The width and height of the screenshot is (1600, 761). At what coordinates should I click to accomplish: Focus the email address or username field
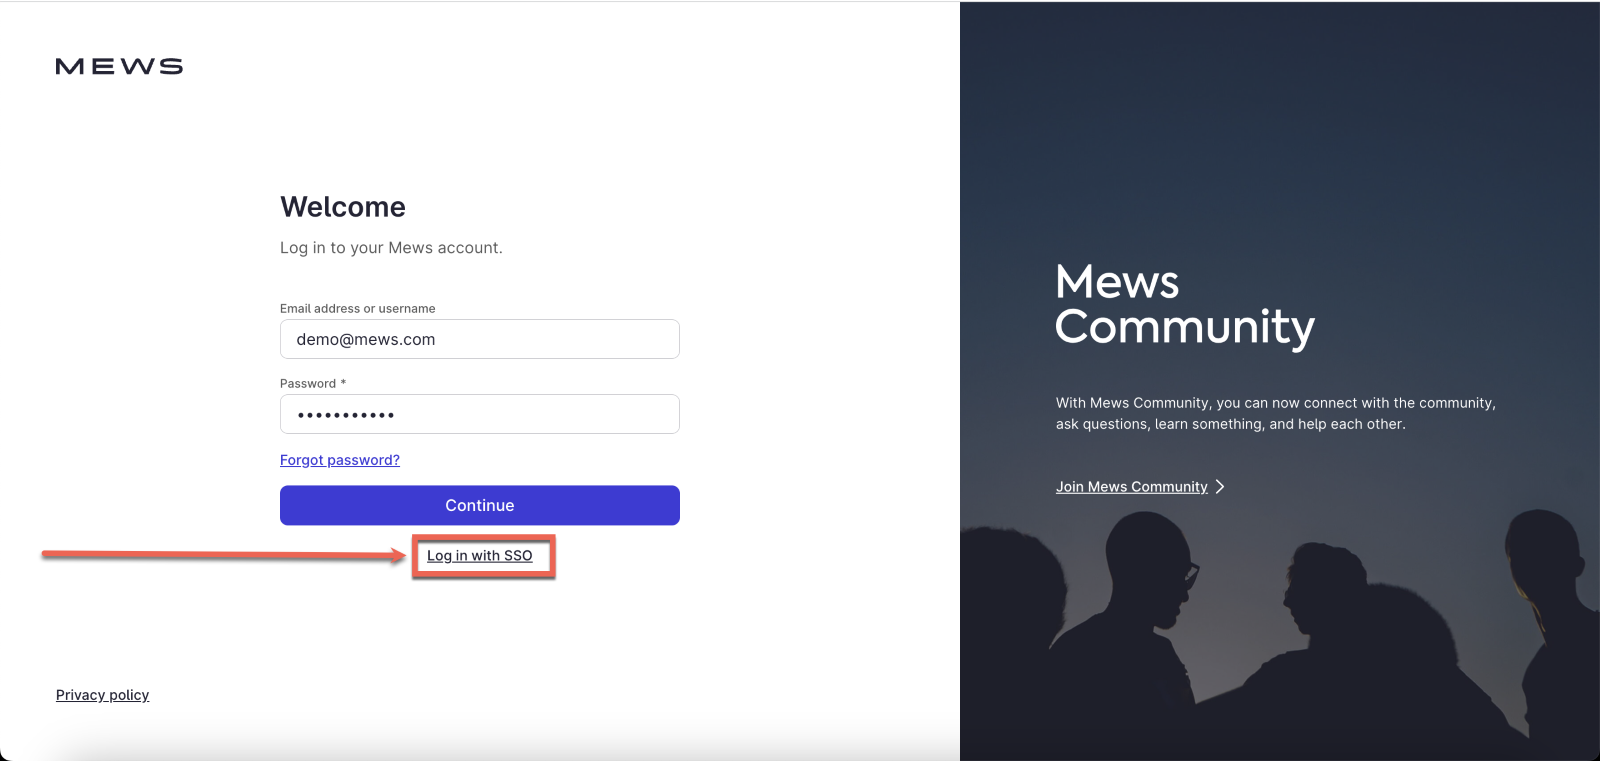click(480, 339)
